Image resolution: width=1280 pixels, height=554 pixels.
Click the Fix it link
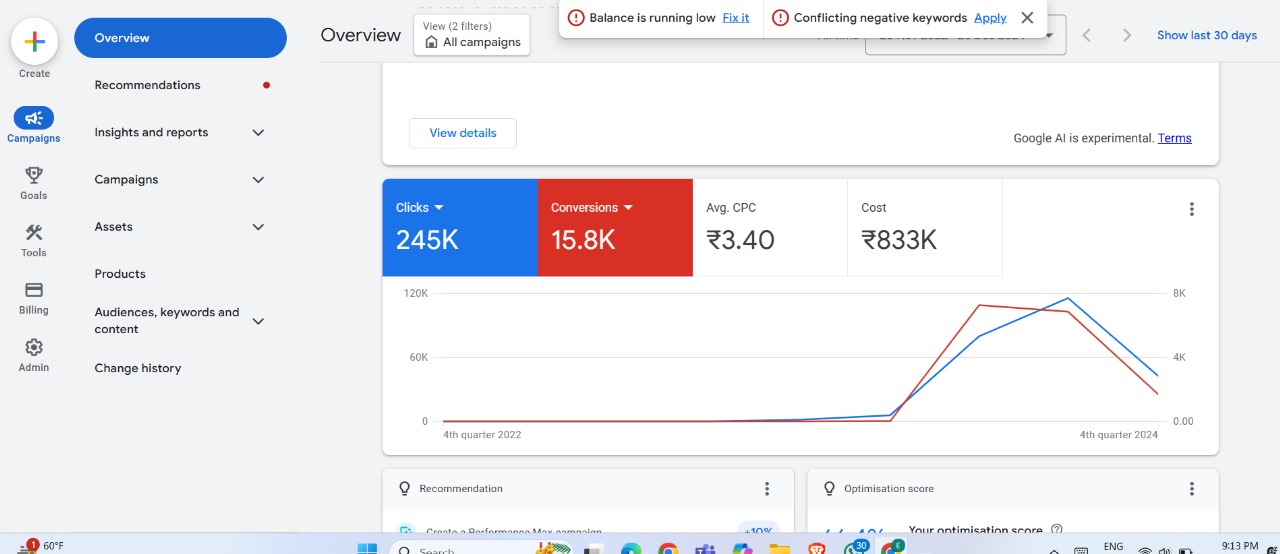[x=736, y=18]
